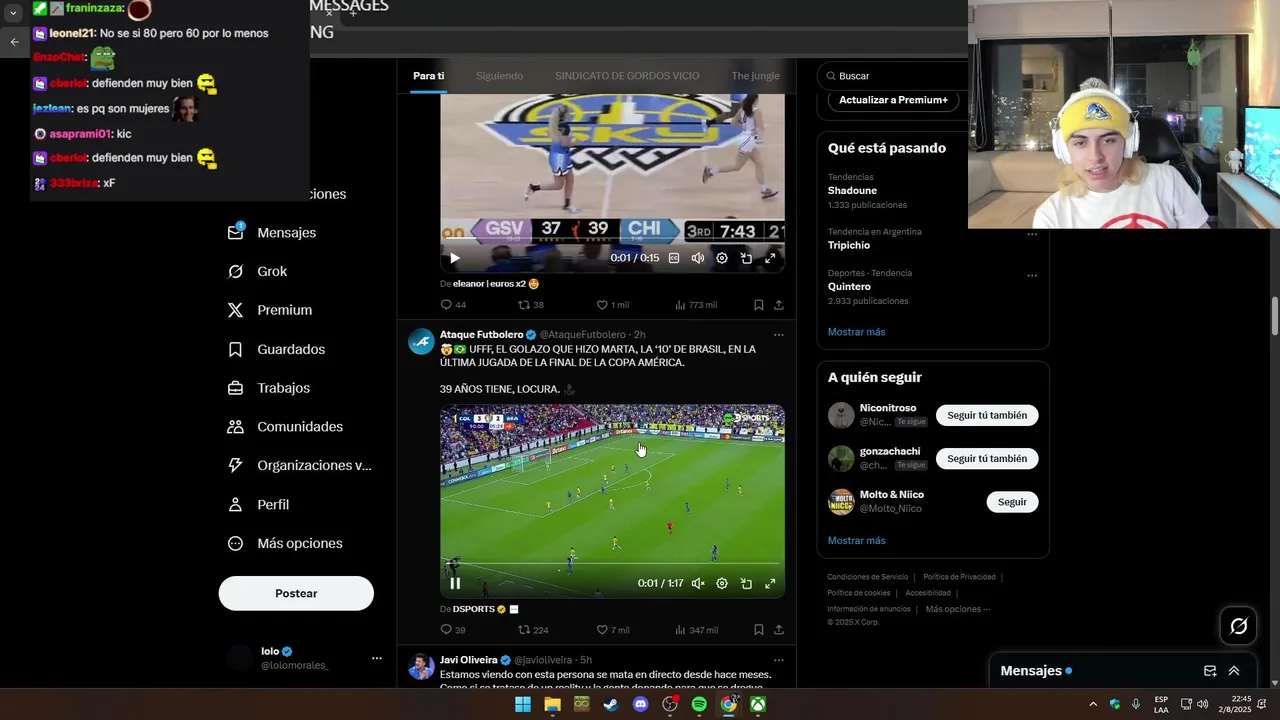Like the post with 7 mil likes
This screenshot has width=1280, height=720.
click(x=612, y=630)
